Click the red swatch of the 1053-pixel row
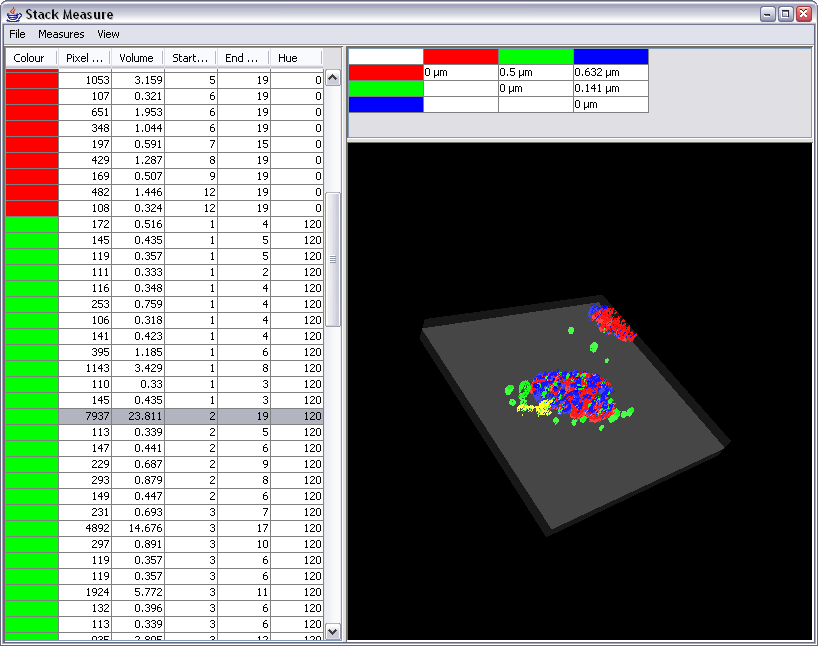Image resolution: width=818 pixels, height=646 pixels. point(32,80)
